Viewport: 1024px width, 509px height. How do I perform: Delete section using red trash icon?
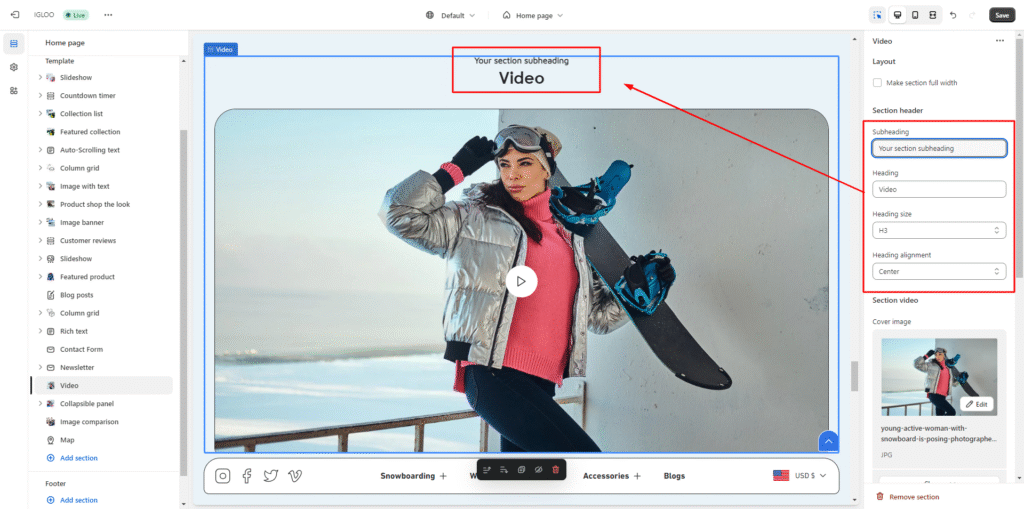[x=555, y=469]
